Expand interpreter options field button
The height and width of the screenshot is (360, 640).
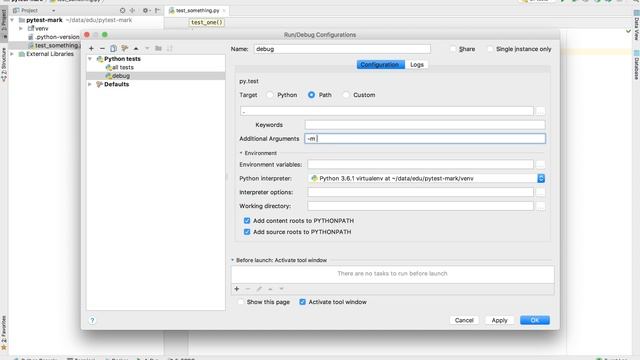540,192
